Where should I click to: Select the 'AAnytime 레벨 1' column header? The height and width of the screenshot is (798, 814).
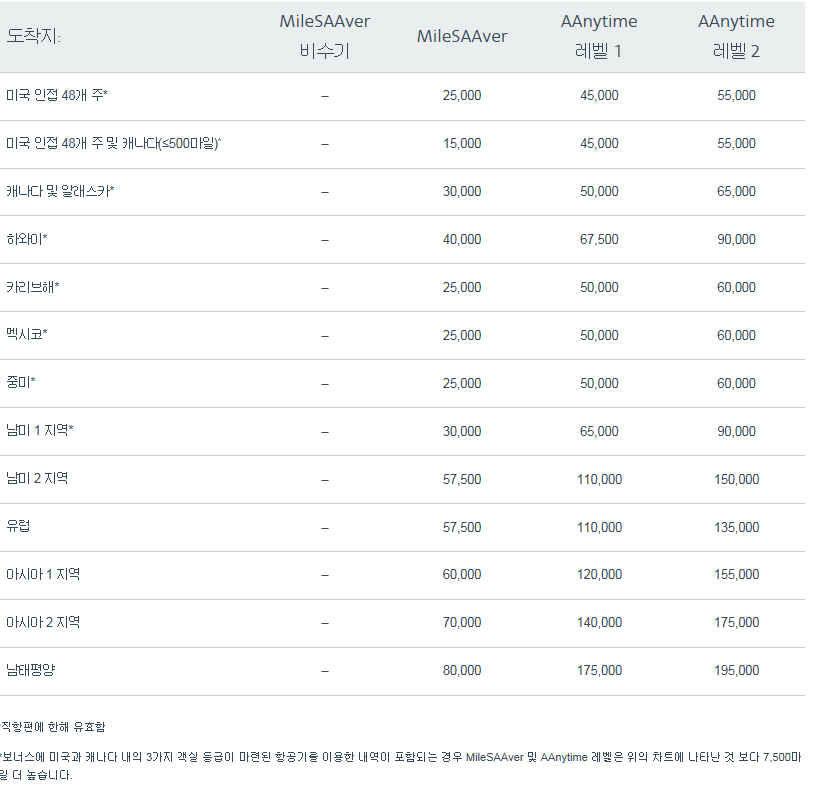pyautogui.click(x=599, y=36)
